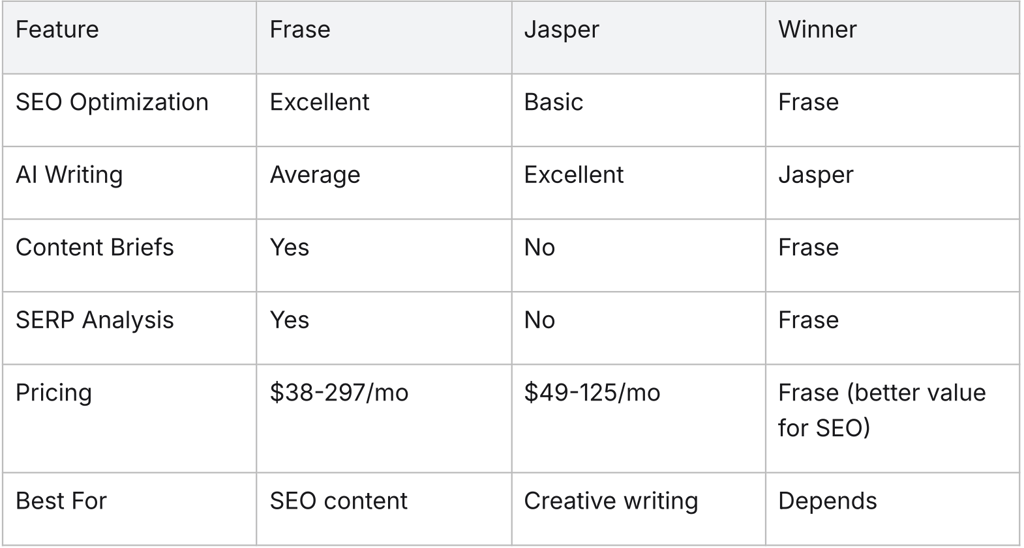Select the Creative writing cell
Viewport: 1024px width, 548px height.
pos(611,501)
